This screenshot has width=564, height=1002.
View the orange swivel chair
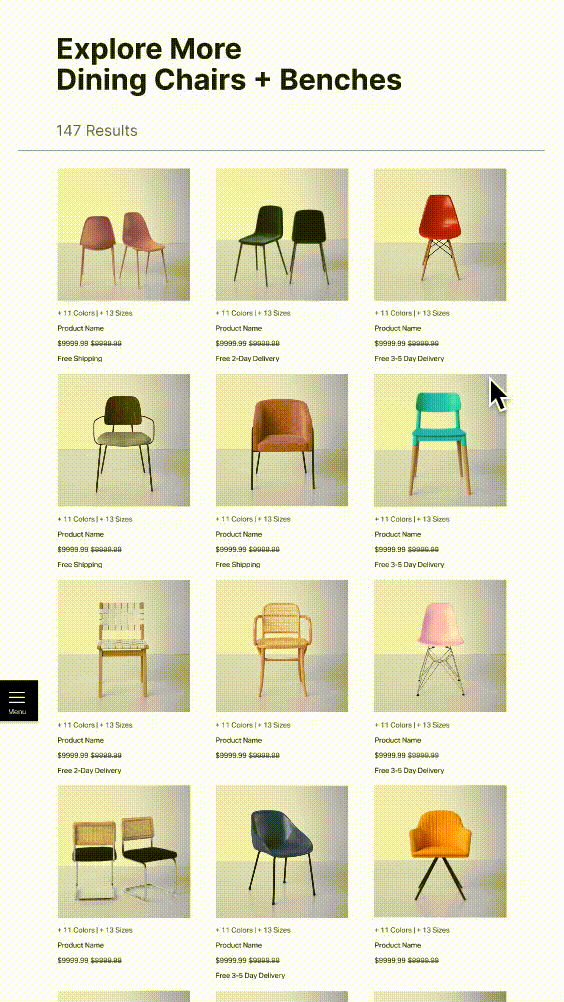[440, 851]
